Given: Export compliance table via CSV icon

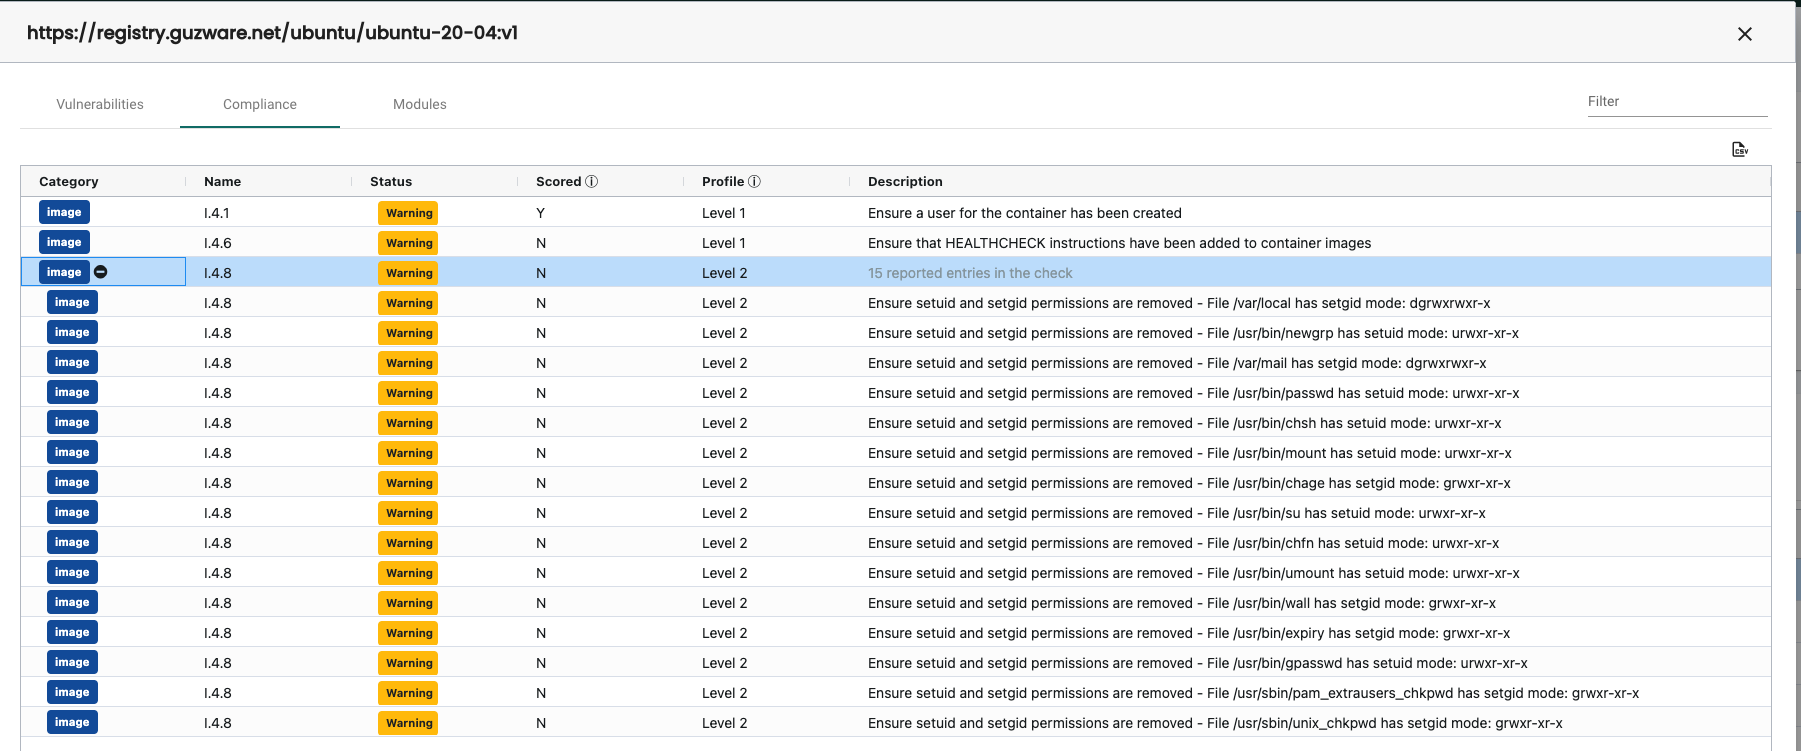Looking at the screenshot, I should (1740, 149).
